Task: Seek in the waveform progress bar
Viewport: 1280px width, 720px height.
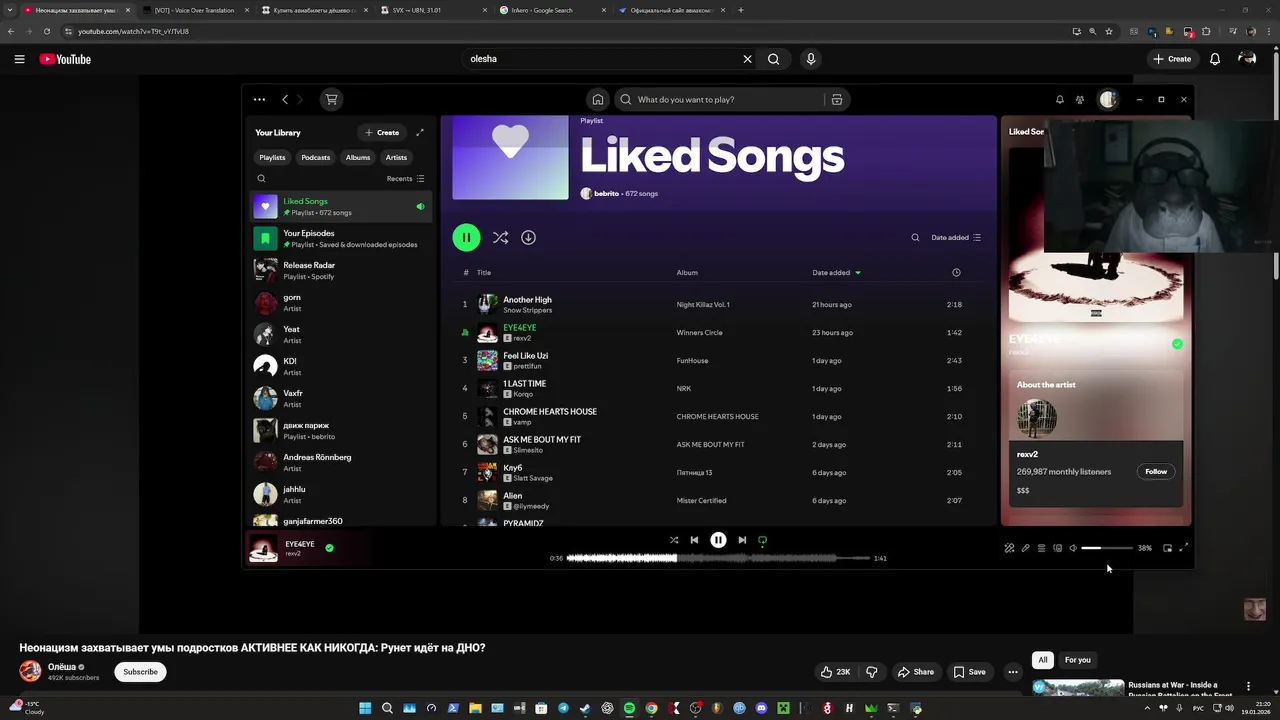Action: click(718, 558)
